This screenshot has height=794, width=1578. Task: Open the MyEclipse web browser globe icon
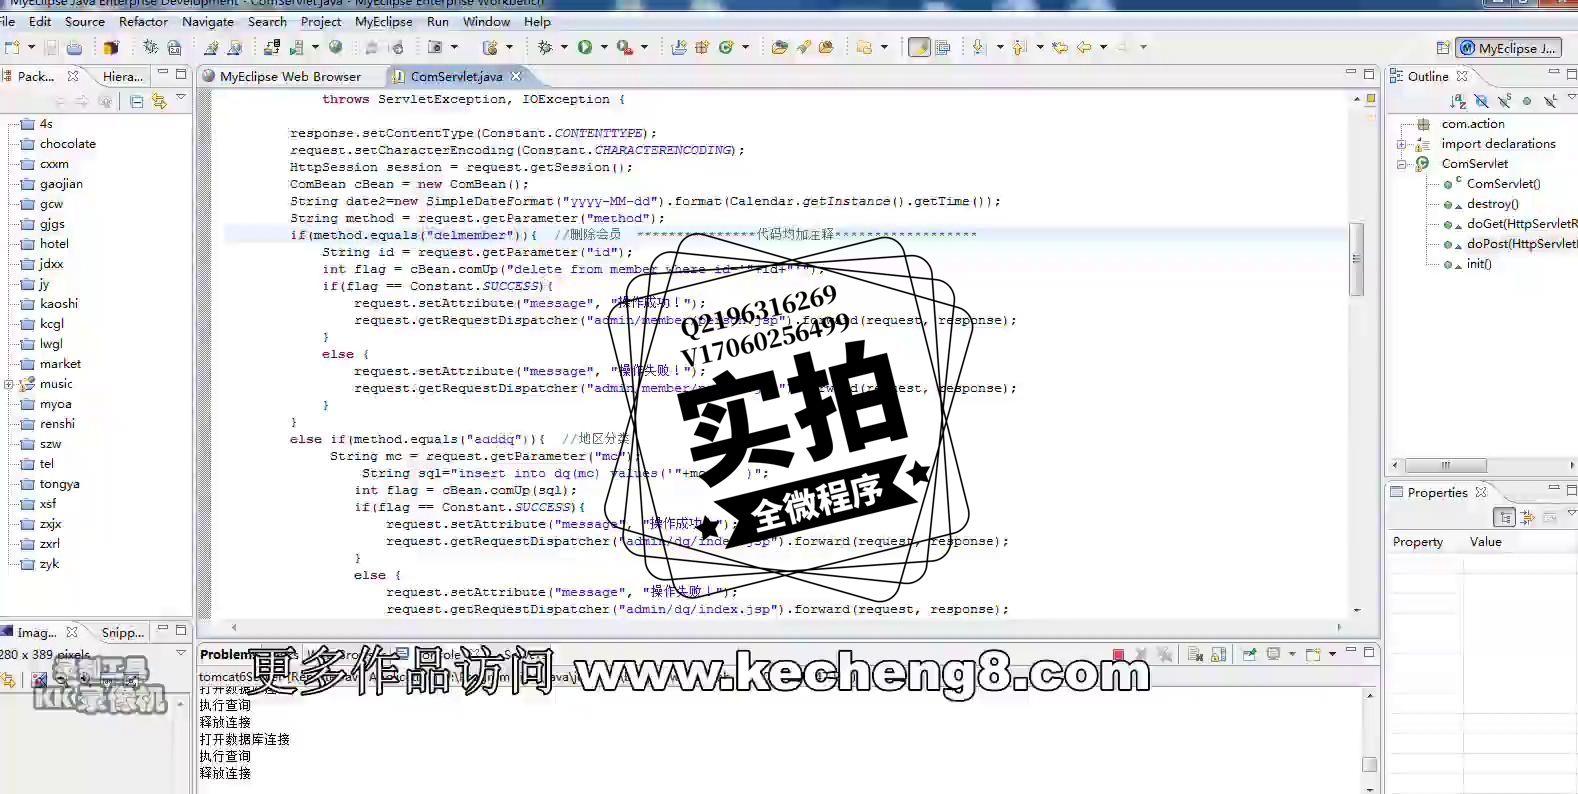pos(336,47)
